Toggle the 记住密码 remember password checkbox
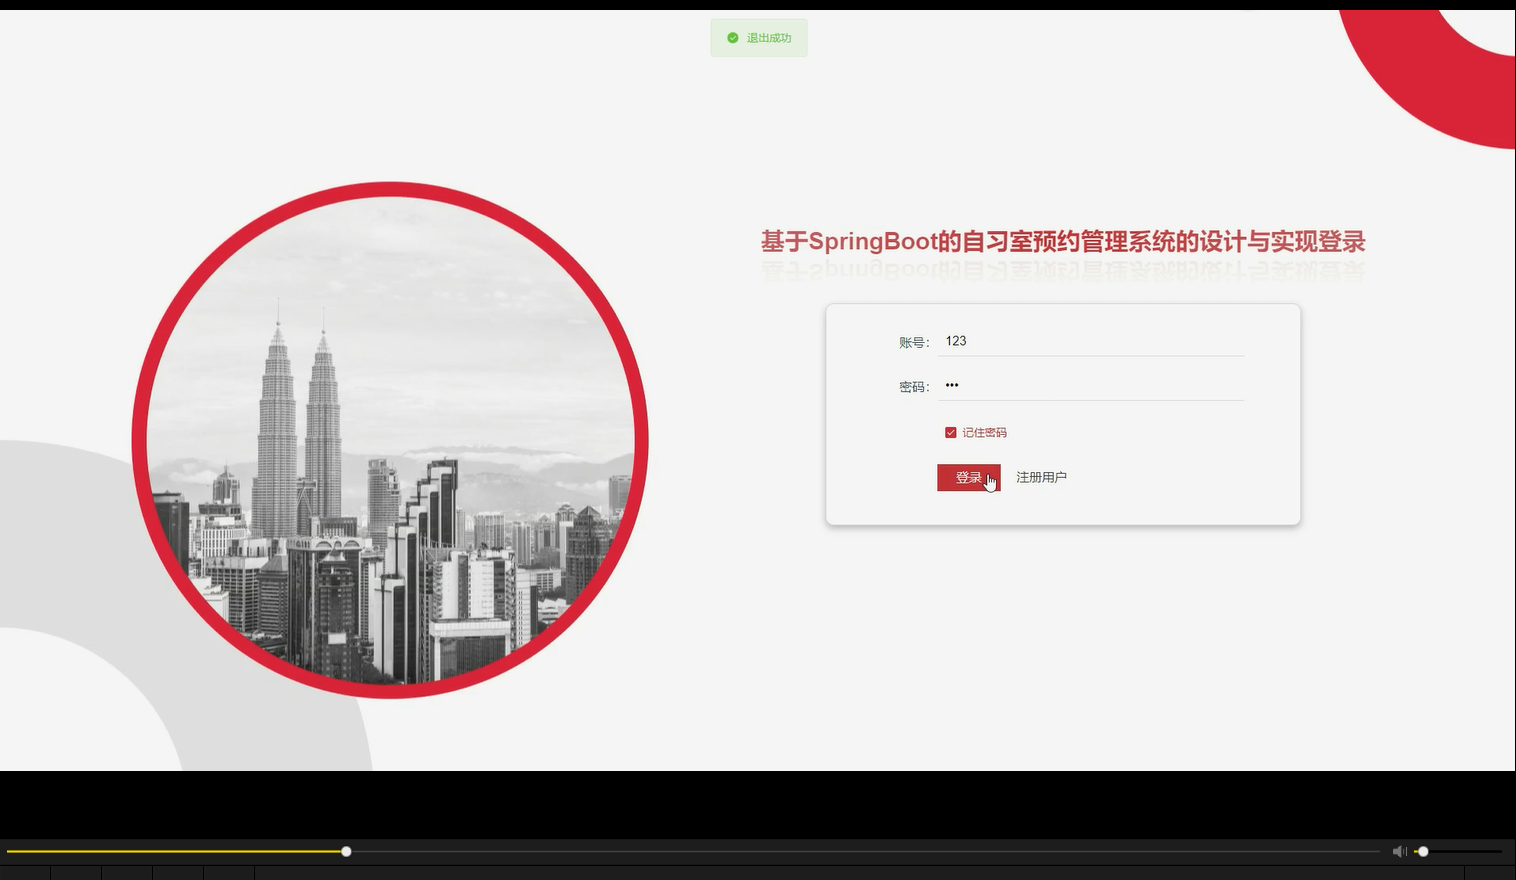 (950, 433)
